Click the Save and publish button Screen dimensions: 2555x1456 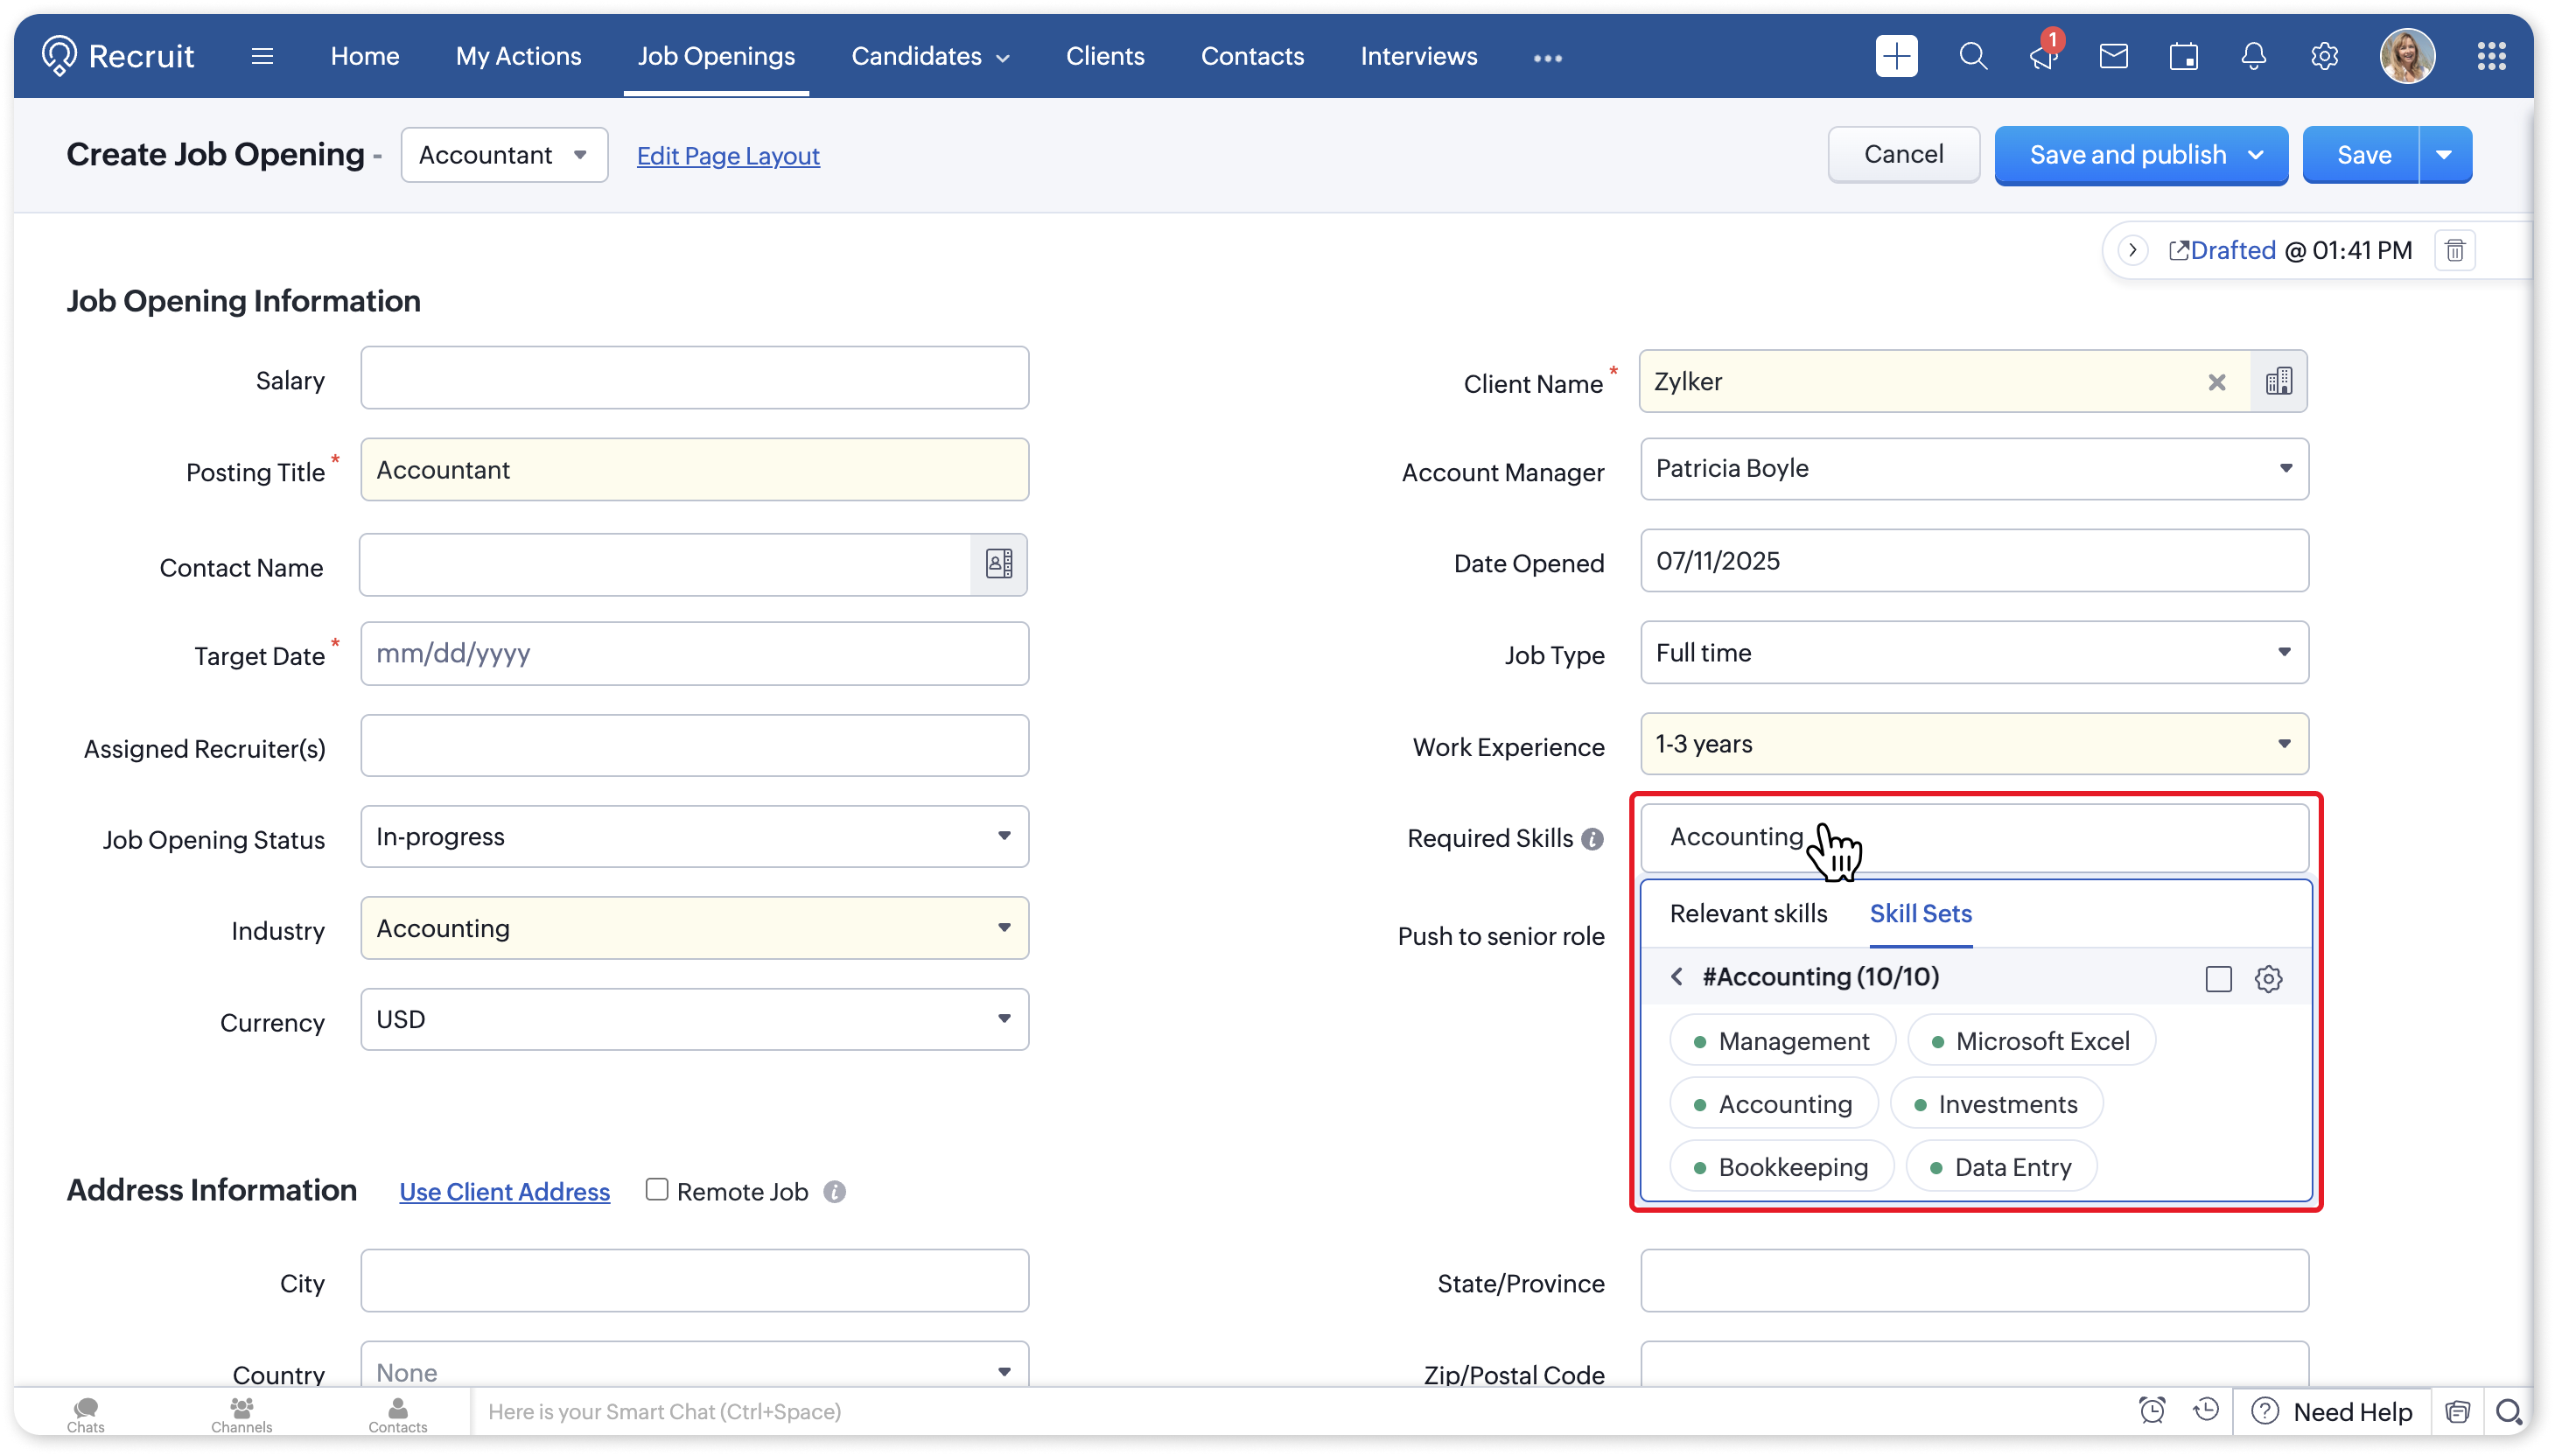[x=2127, y=155]
